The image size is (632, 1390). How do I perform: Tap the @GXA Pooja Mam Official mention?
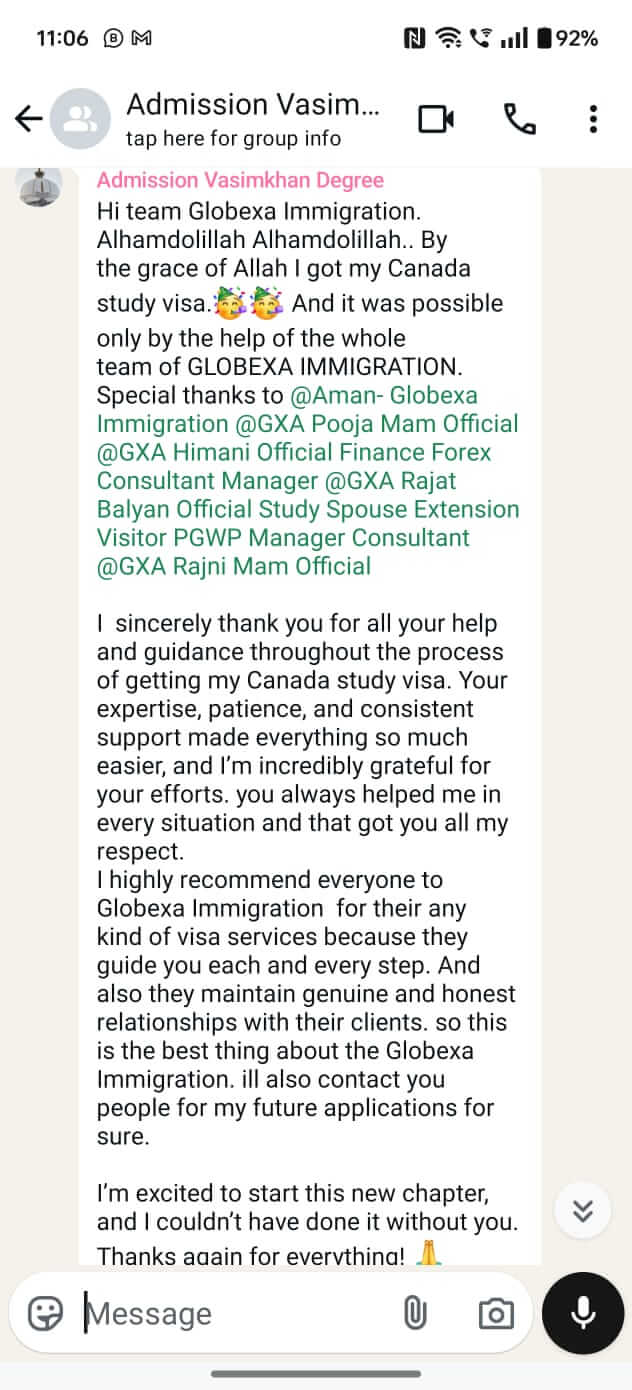click(364, 424)
